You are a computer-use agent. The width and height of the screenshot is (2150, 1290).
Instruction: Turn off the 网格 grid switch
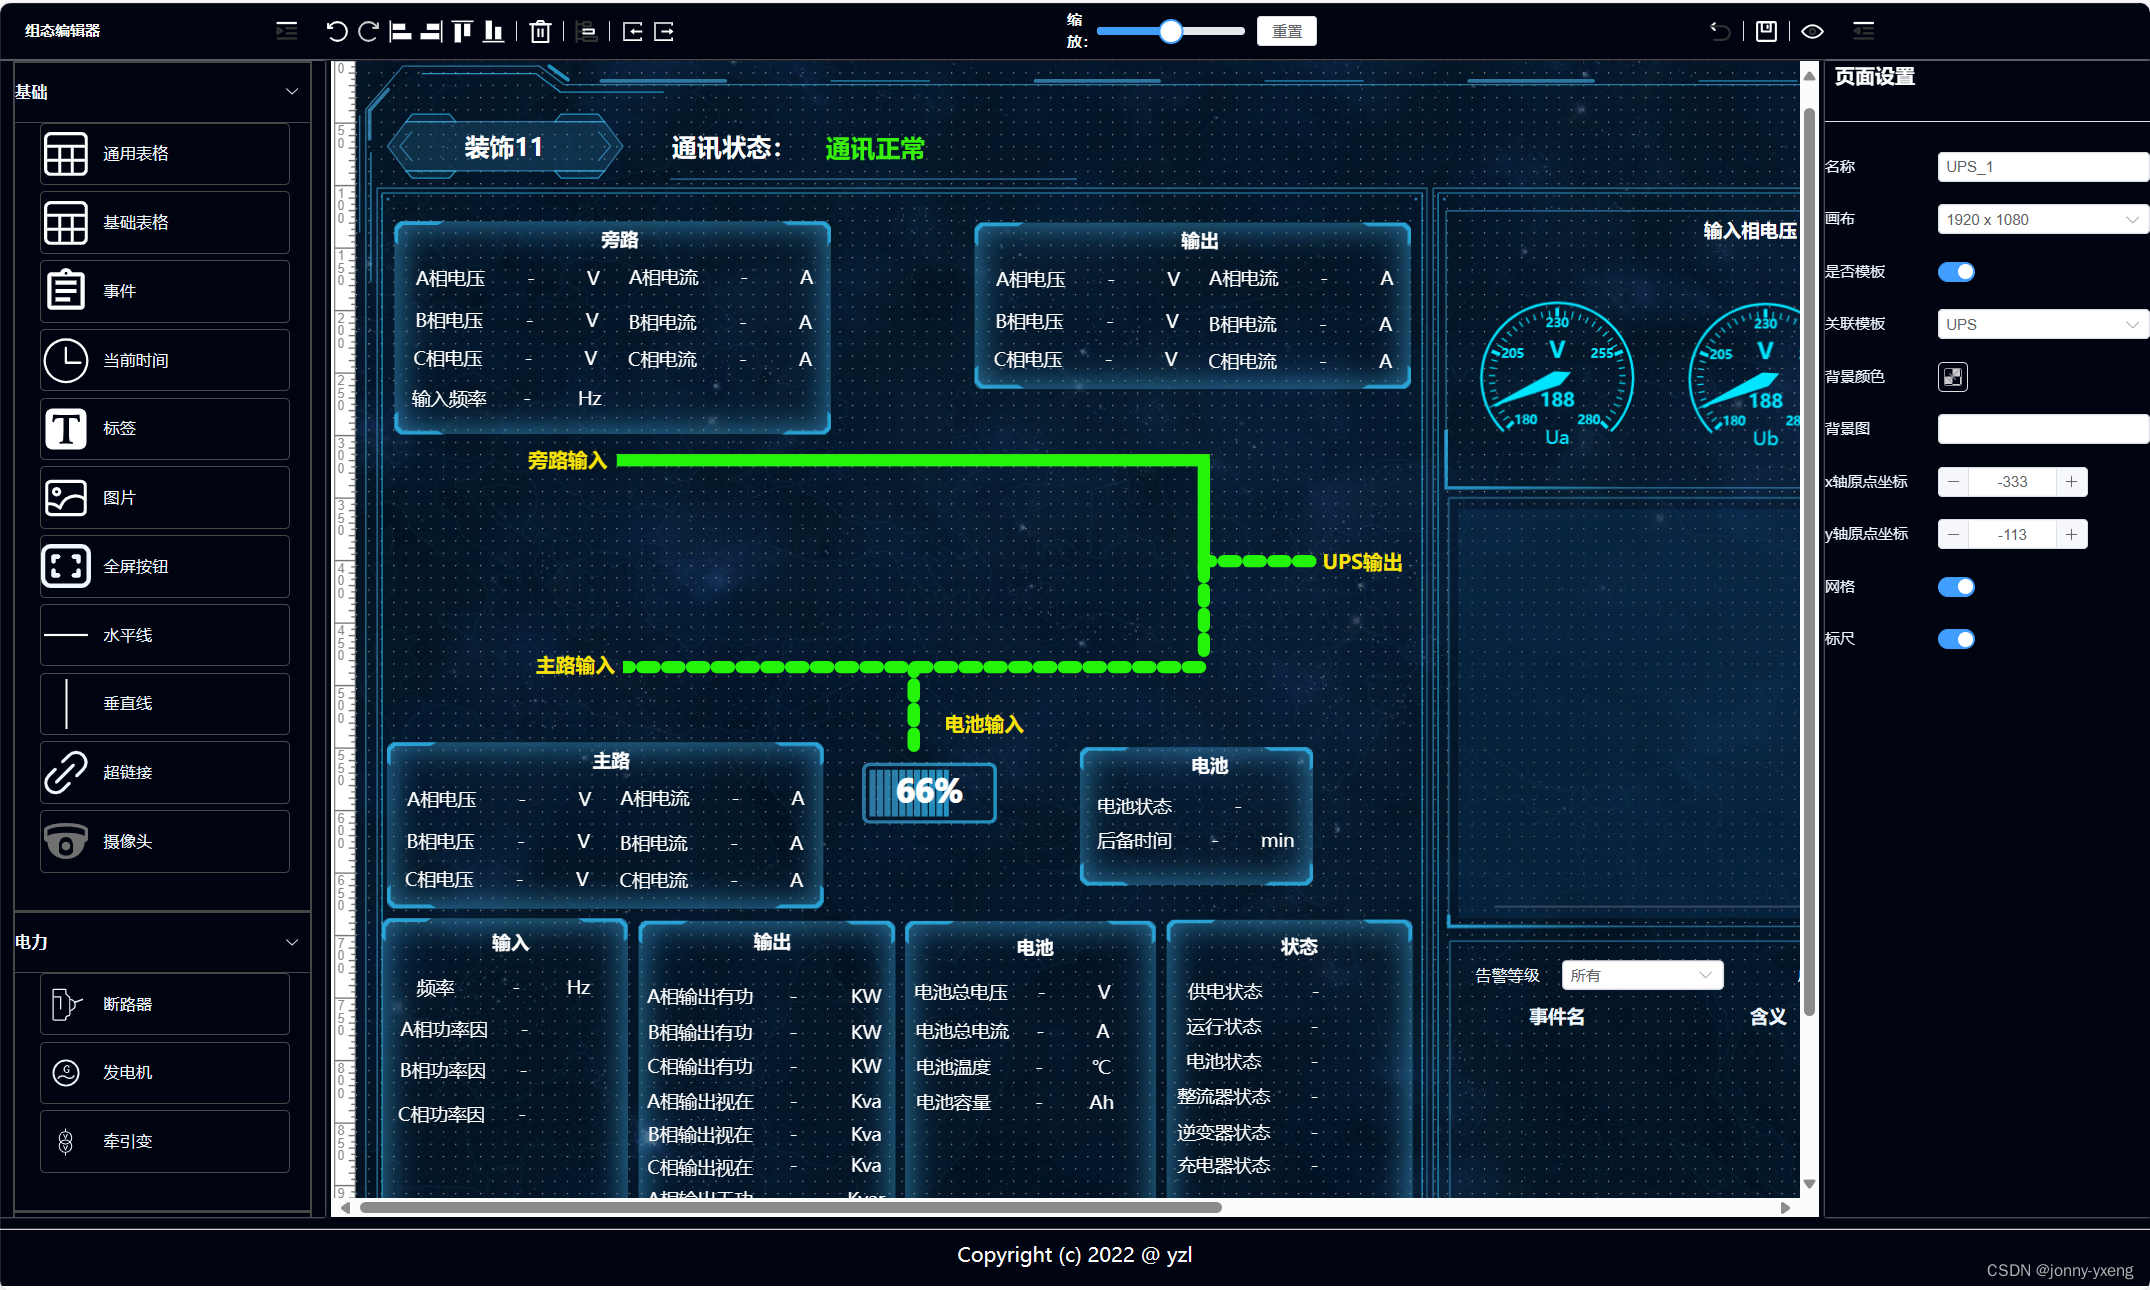tap(1955, 587)
